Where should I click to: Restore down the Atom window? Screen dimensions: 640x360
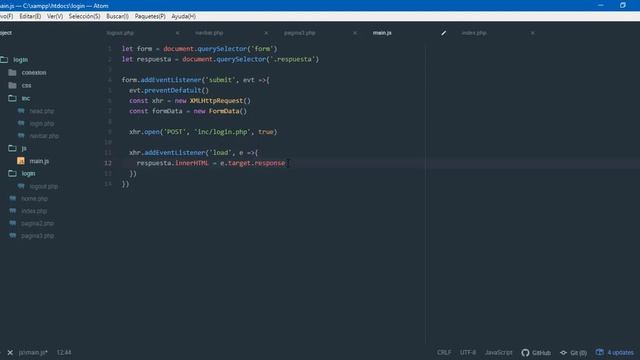tap(622, 5)
